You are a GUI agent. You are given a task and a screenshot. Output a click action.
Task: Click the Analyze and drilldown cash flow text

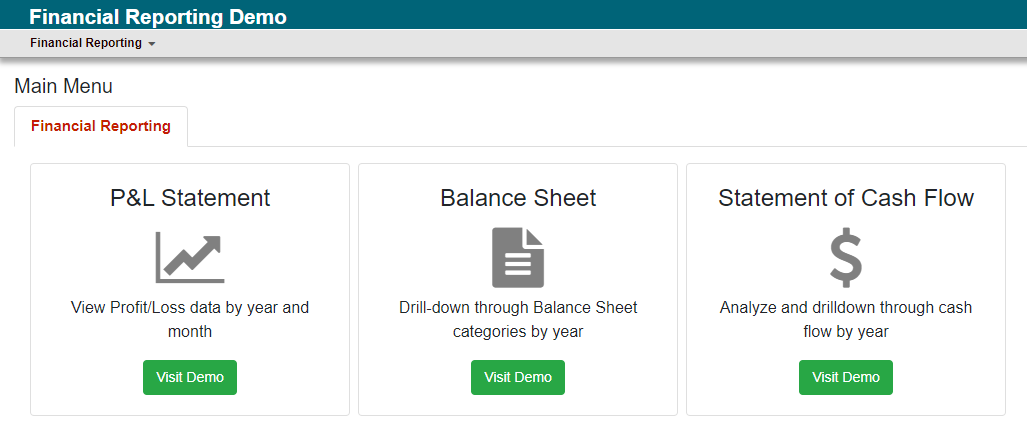pos(846,319)
